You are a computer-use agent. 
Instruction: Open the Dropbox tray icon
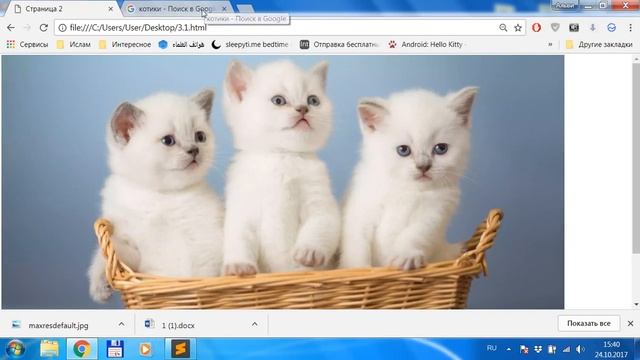[x=538, y=349]
